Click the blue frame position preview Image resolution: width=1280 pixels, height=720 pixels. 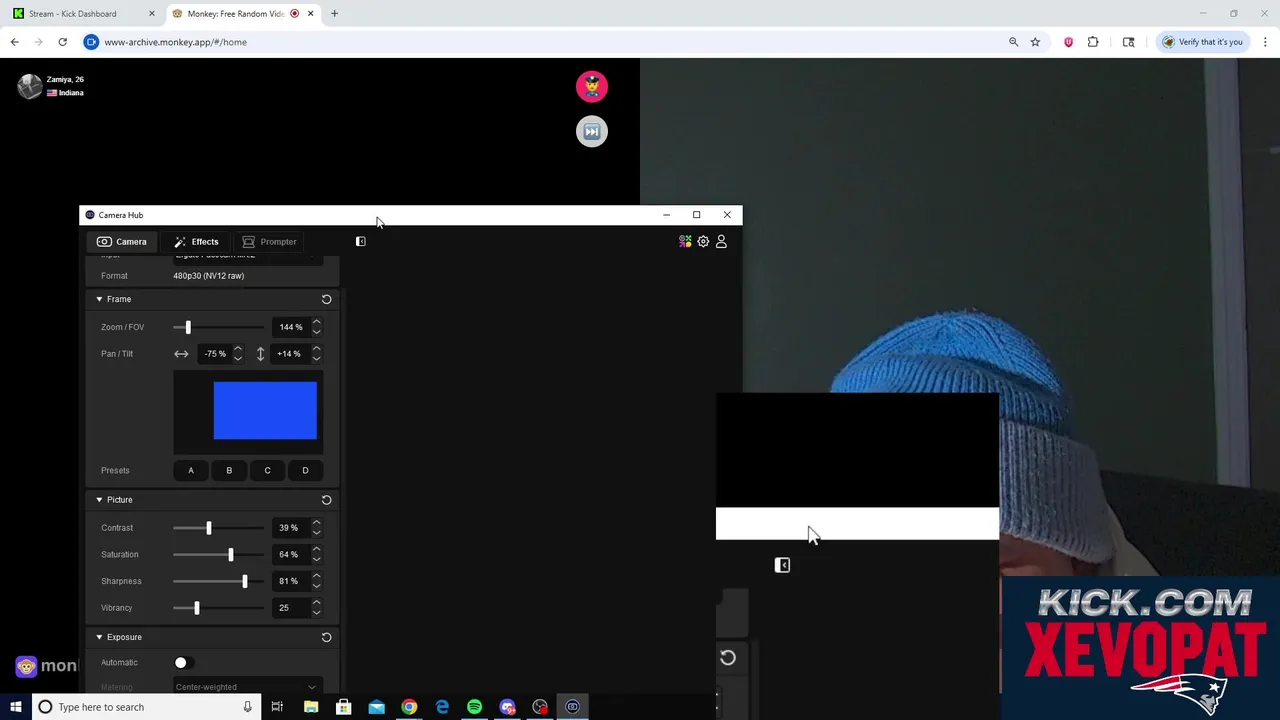coord(265,410)
